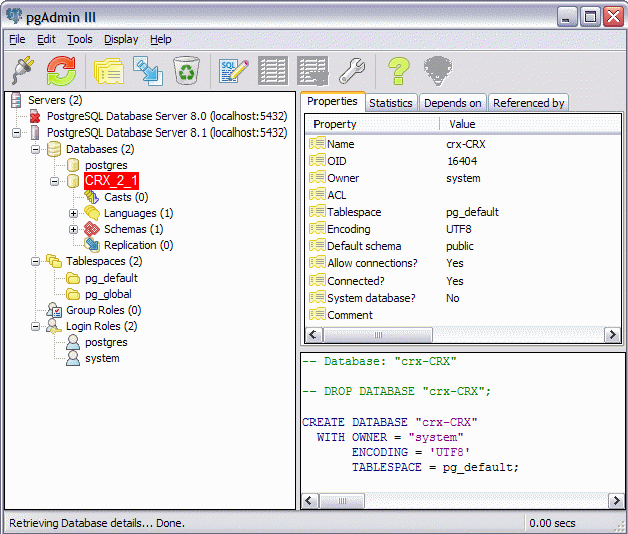
Task: Click the Databases cylinder icon
Action: [x=54, y=149]
